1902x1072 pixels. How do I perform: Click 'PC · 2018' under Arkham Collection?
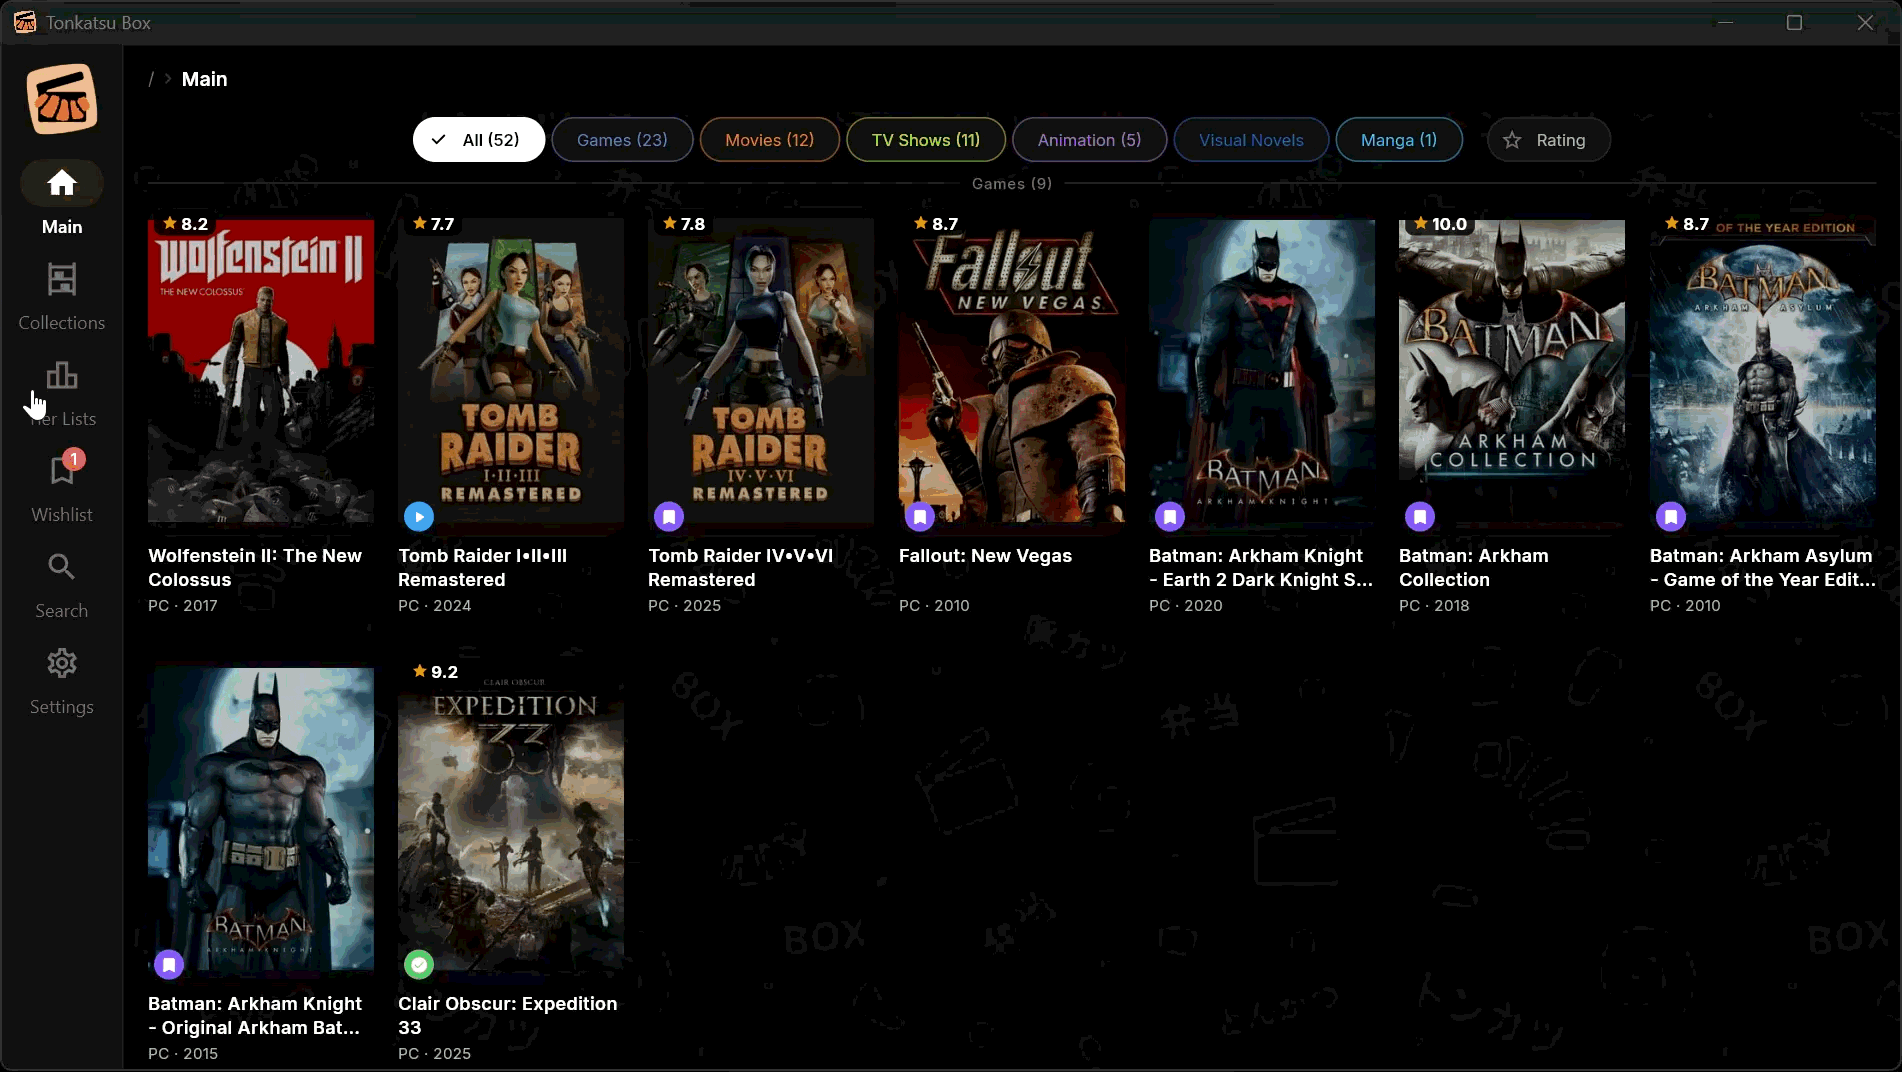click(x=1434, y=606)
